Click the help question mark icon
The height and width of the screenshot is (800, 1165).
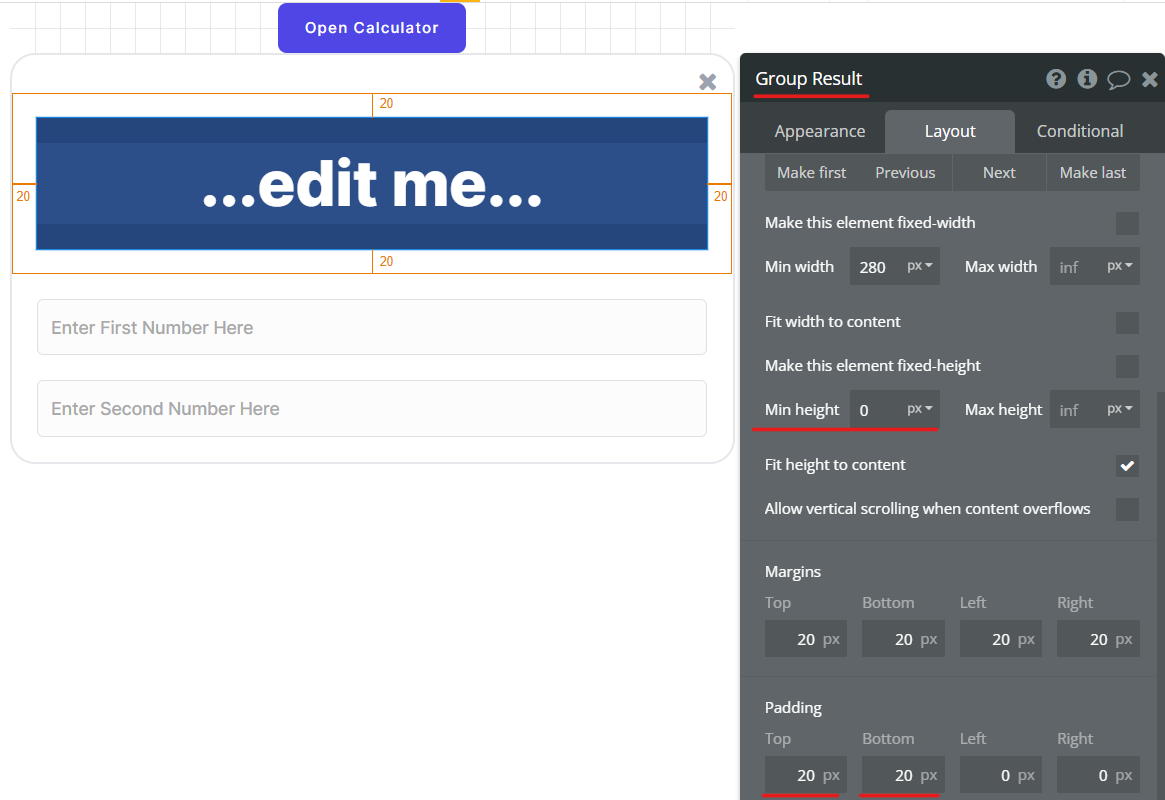[x=1056, y=79]
